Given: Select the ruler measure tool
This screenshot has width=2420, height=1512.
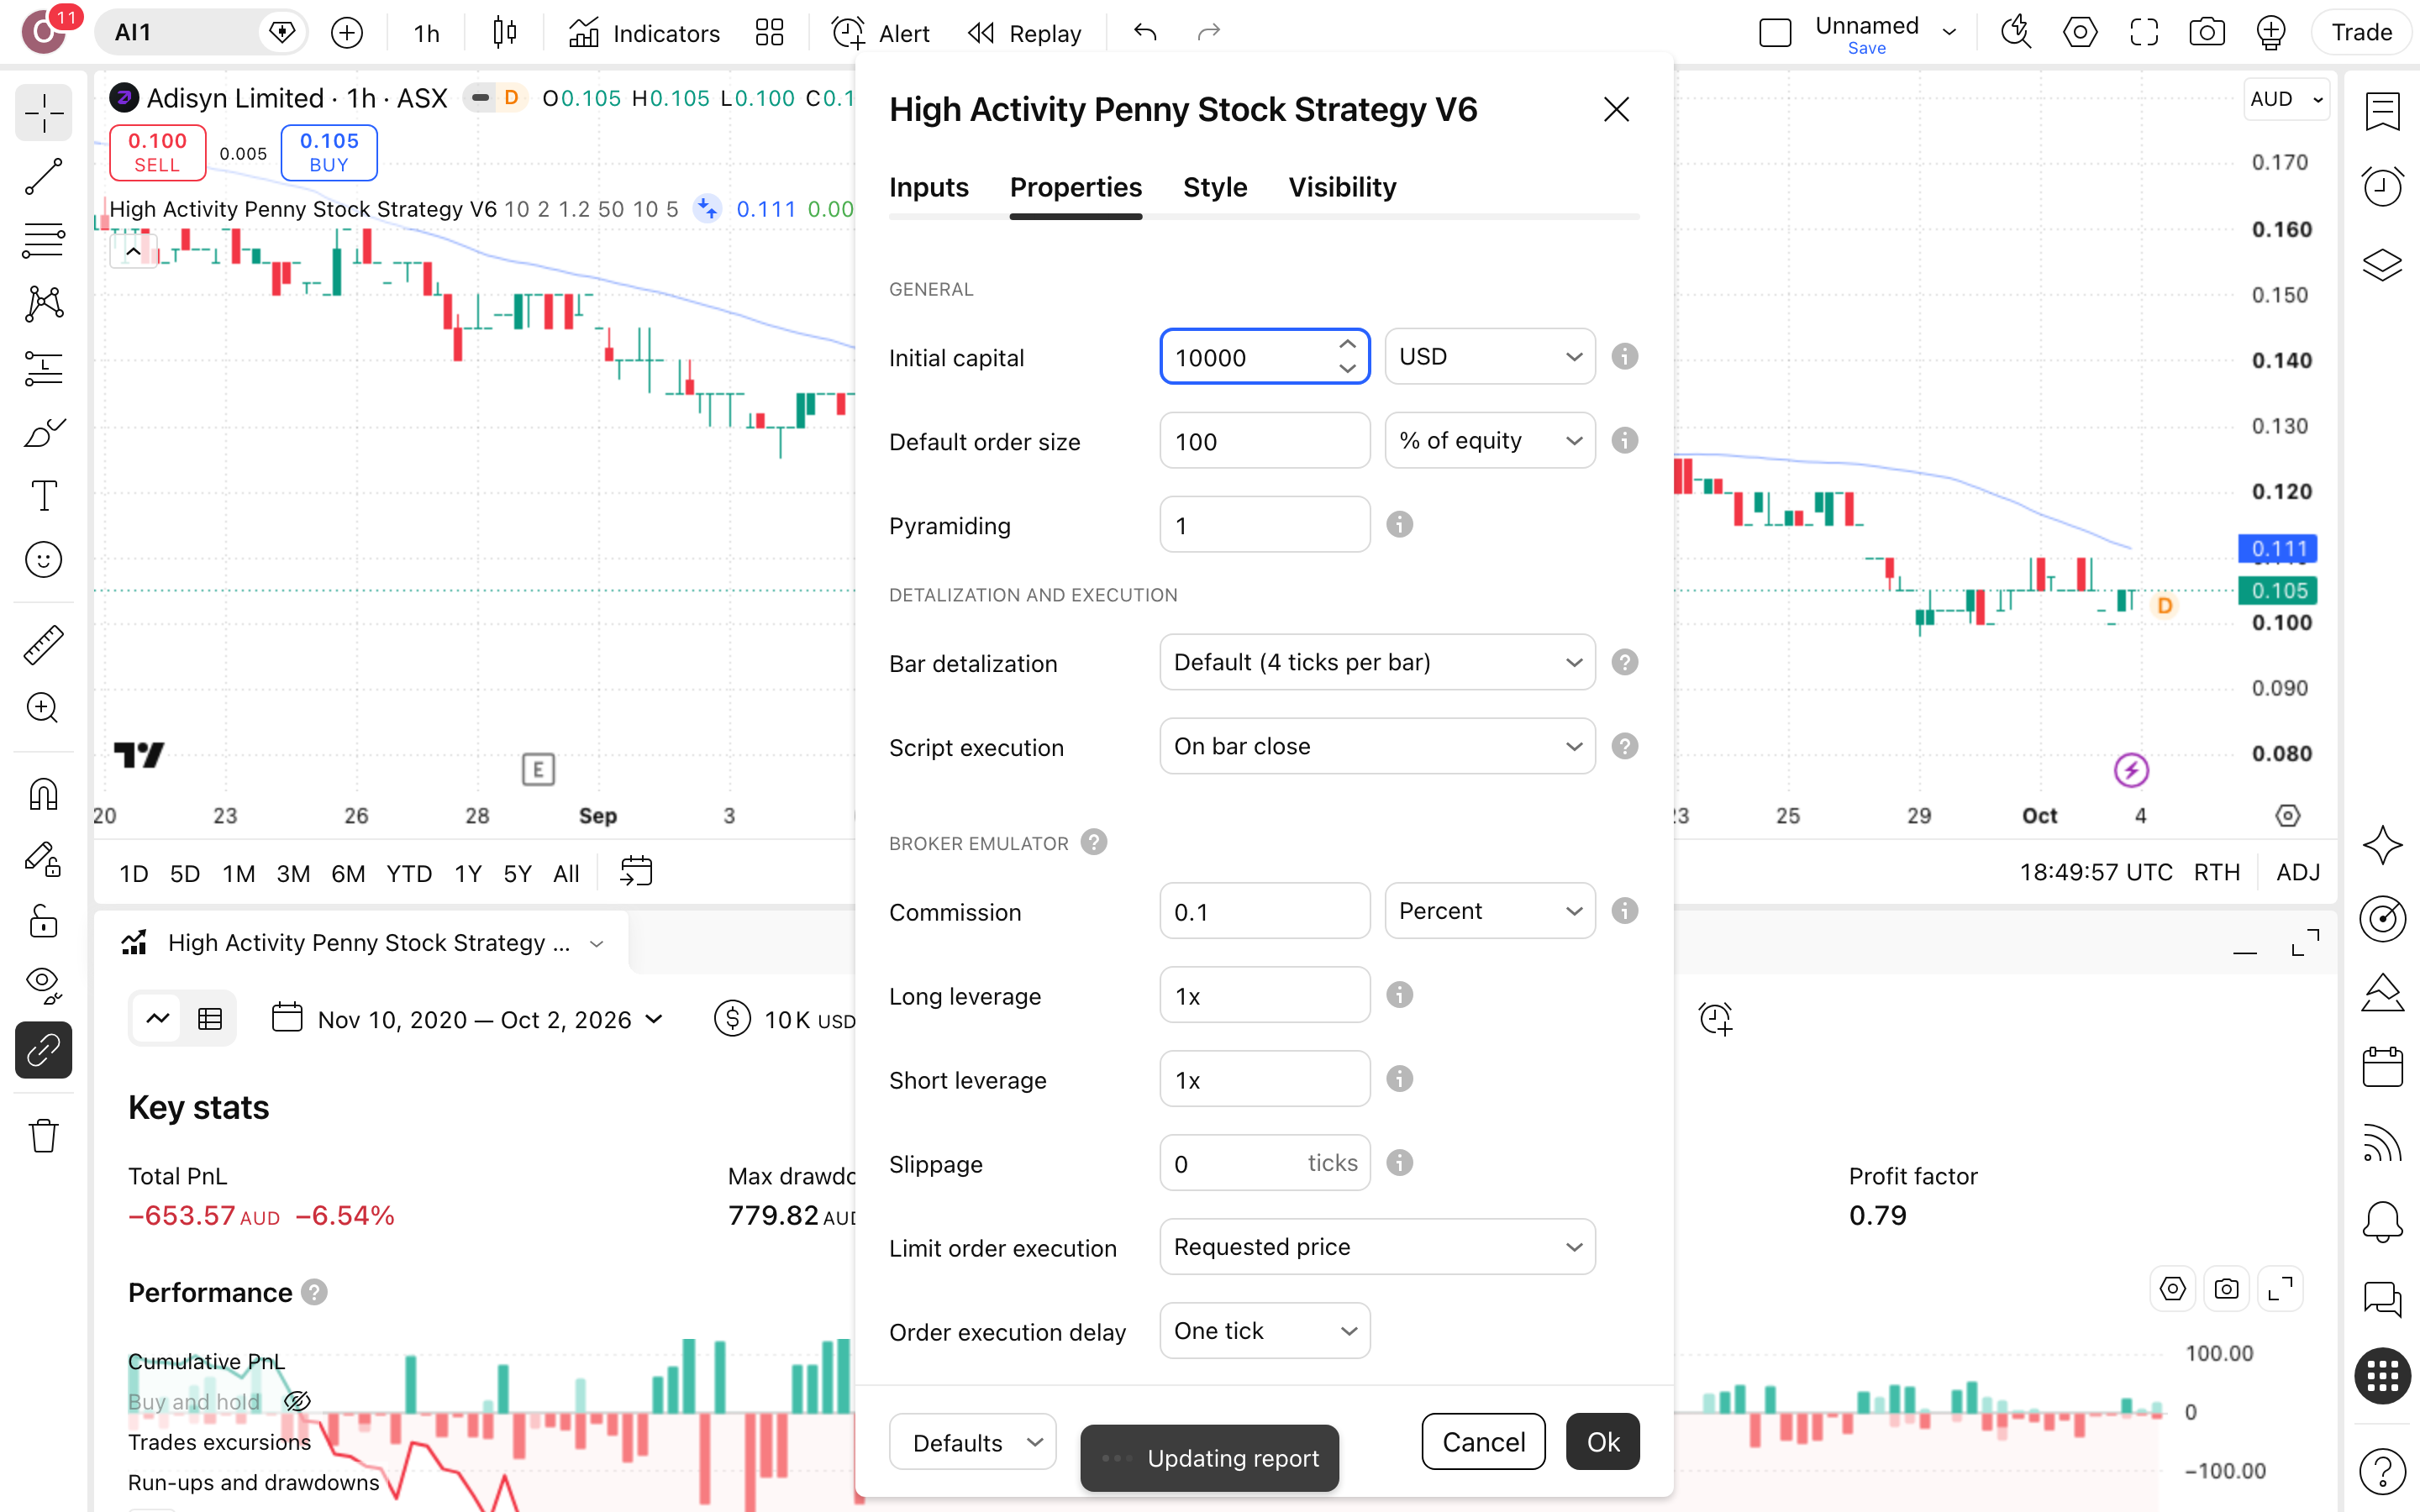Looking at the screenshot, I should tap(43, 645).
